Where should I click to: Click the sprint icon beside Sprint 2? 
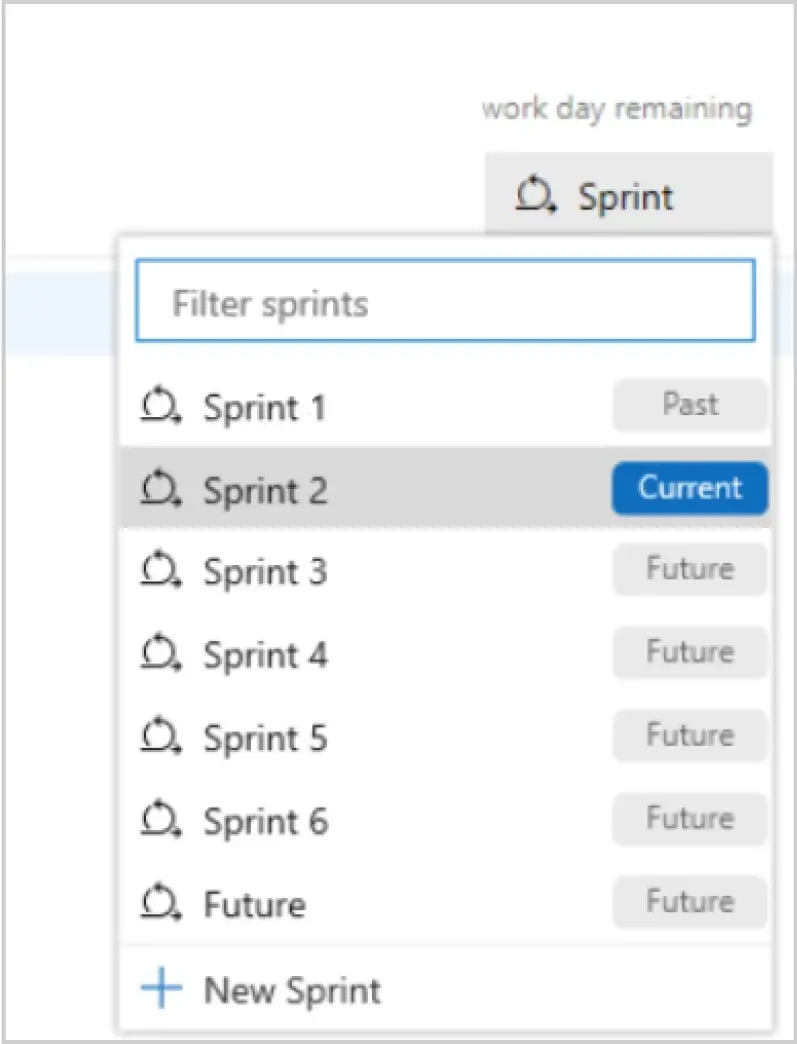tap(160, 489)
